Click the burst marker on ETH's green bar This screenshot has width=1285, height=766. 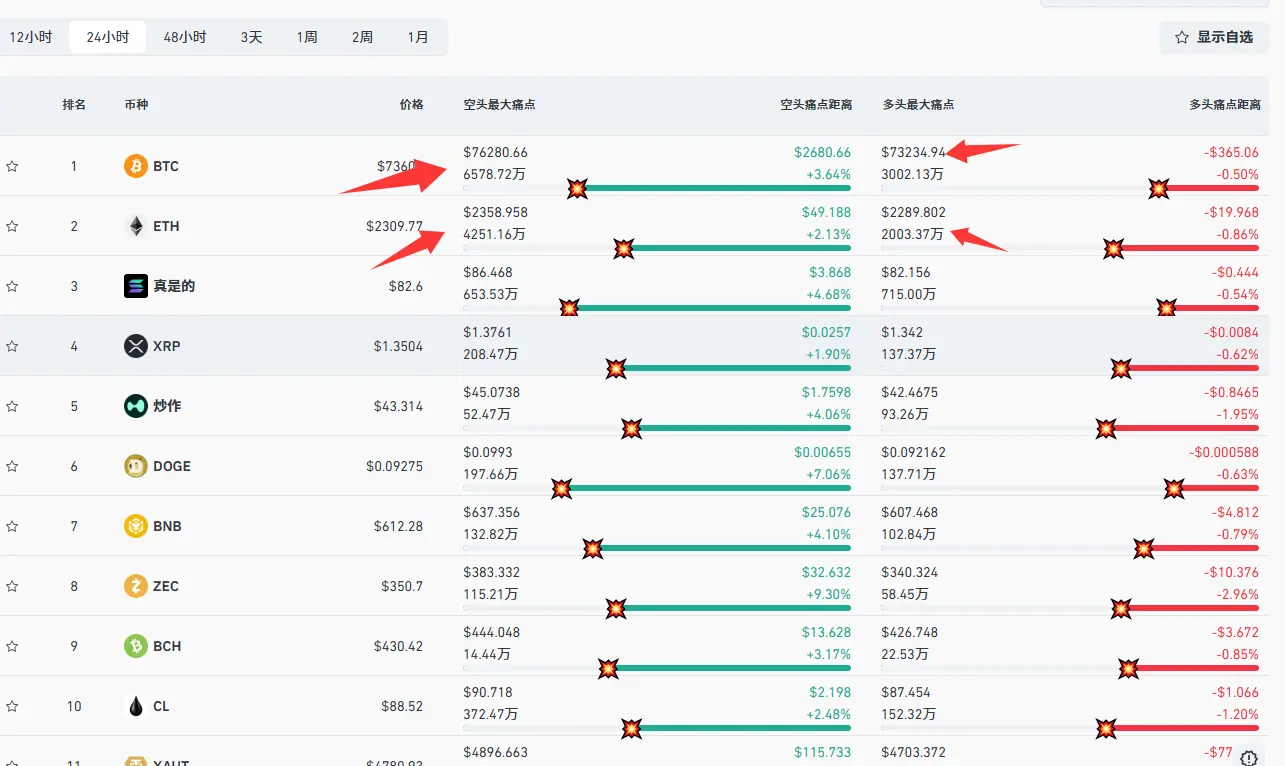[x=624, y=248]
